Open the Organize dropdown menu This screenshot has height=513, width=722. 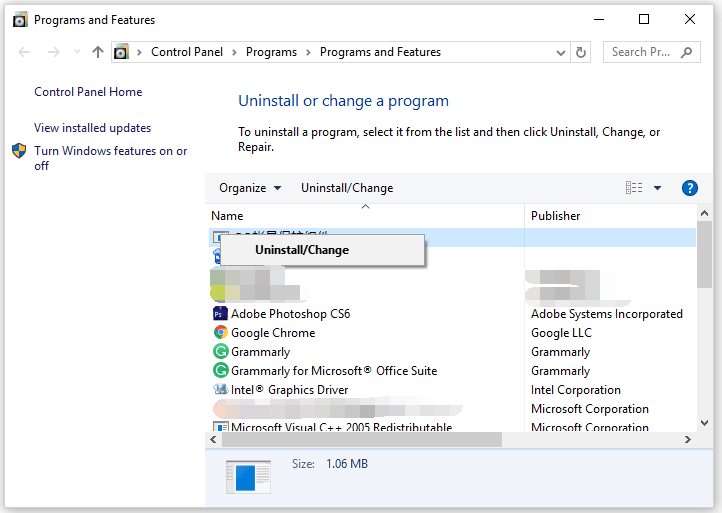[250, 188]
